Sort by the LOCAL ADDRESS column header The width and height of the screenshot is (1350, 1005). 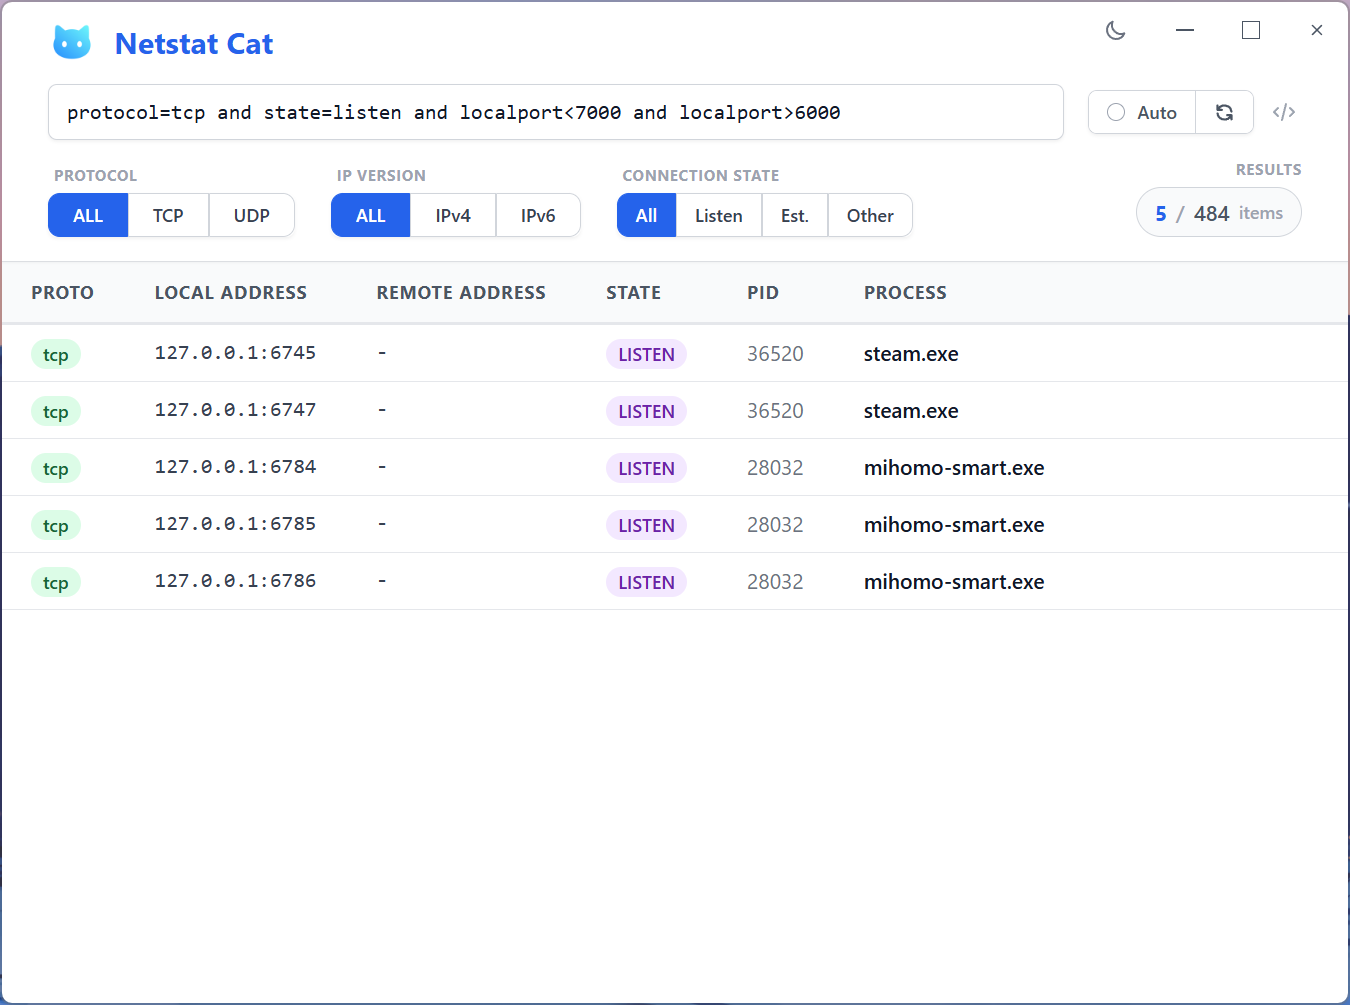(230, 293)
